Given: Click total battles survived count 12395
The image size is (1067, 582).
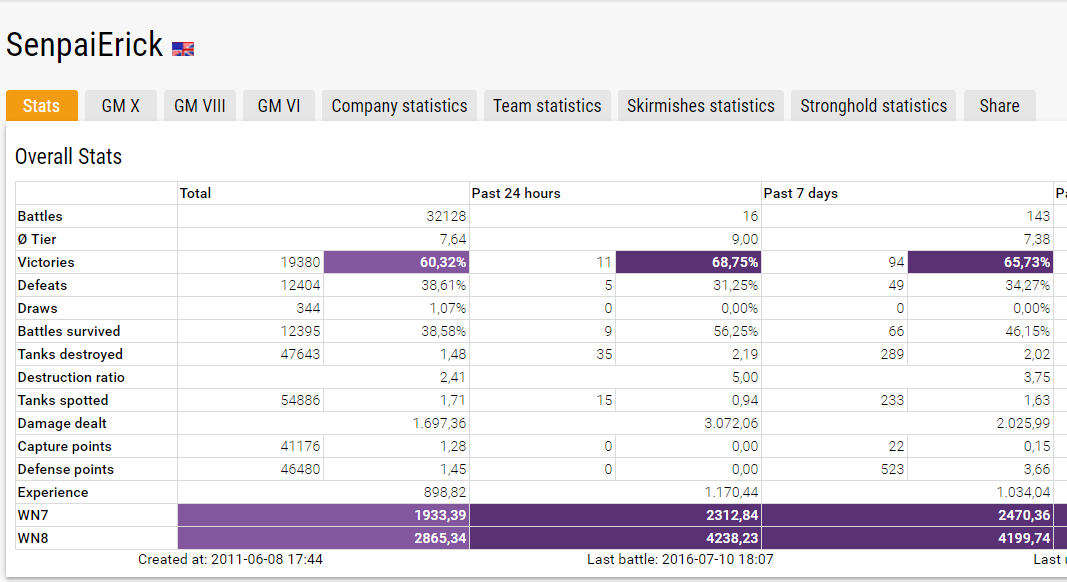Looking at the screenshot, I should click(x=300, y=332).
